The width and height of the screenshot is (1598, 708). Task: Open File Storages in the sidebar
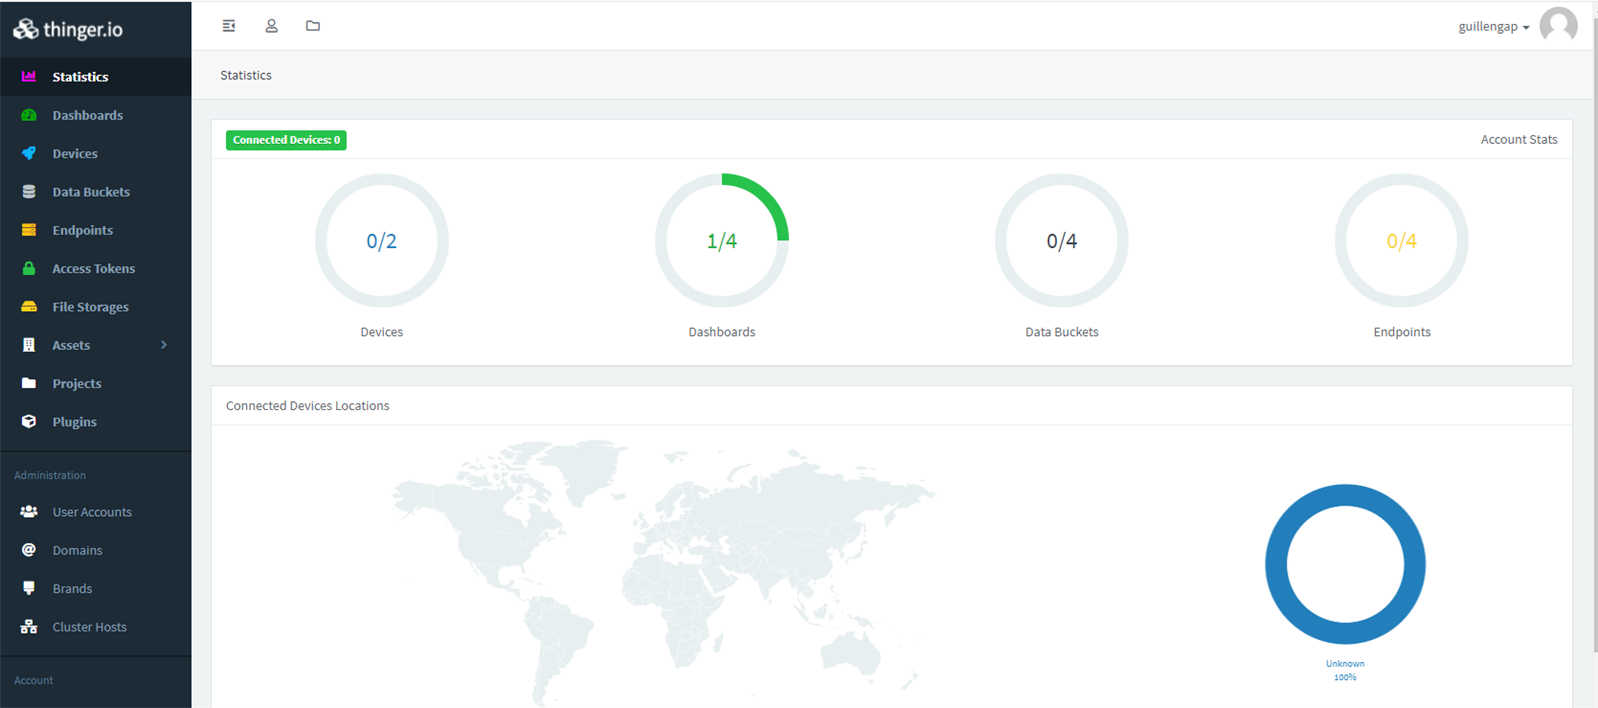point(90,307)
